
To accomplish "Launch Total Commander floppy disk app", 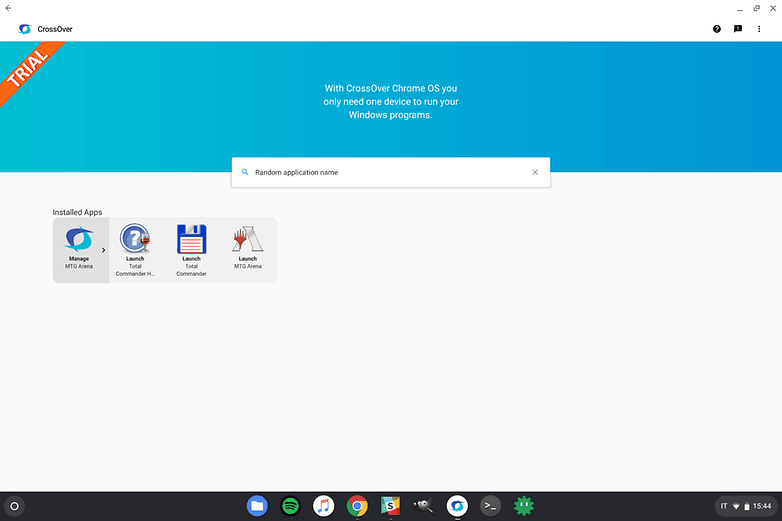I will [x=191, y=249].
